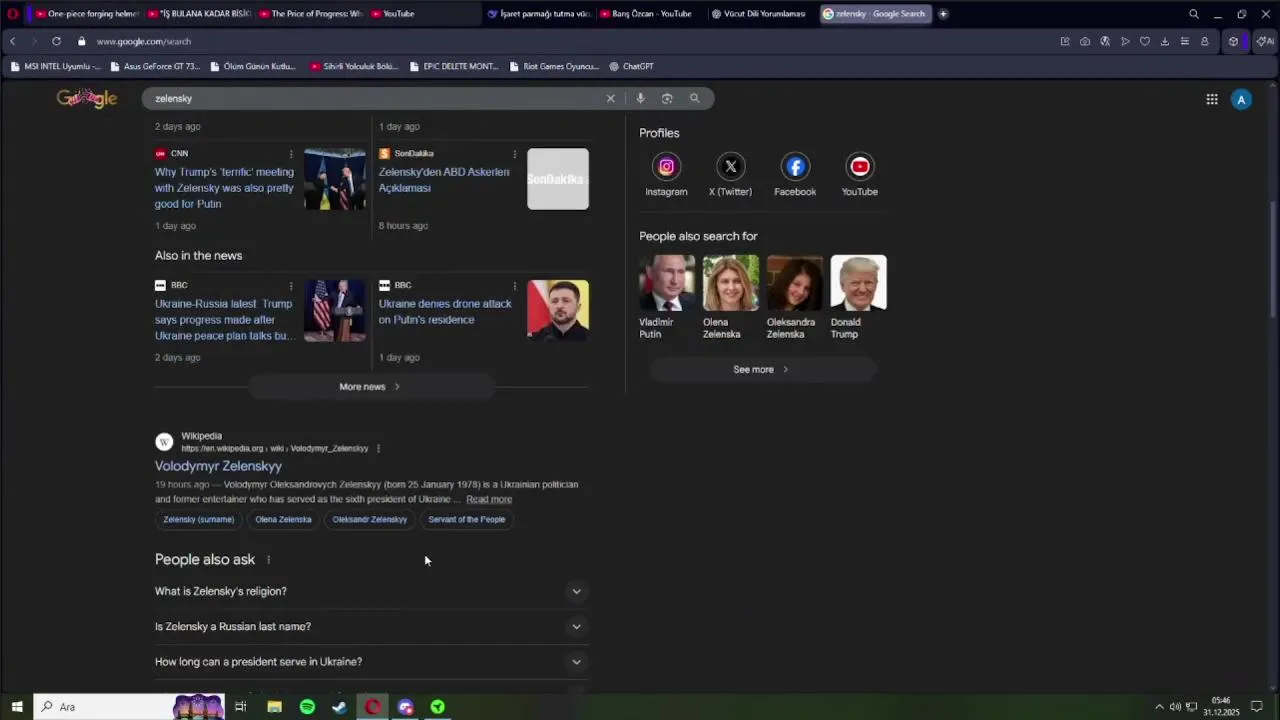Open the snapshot camera icon in address bar
Image resolution: width=1280 pixels, height=720 pixels.
(x=1085, y=41)
